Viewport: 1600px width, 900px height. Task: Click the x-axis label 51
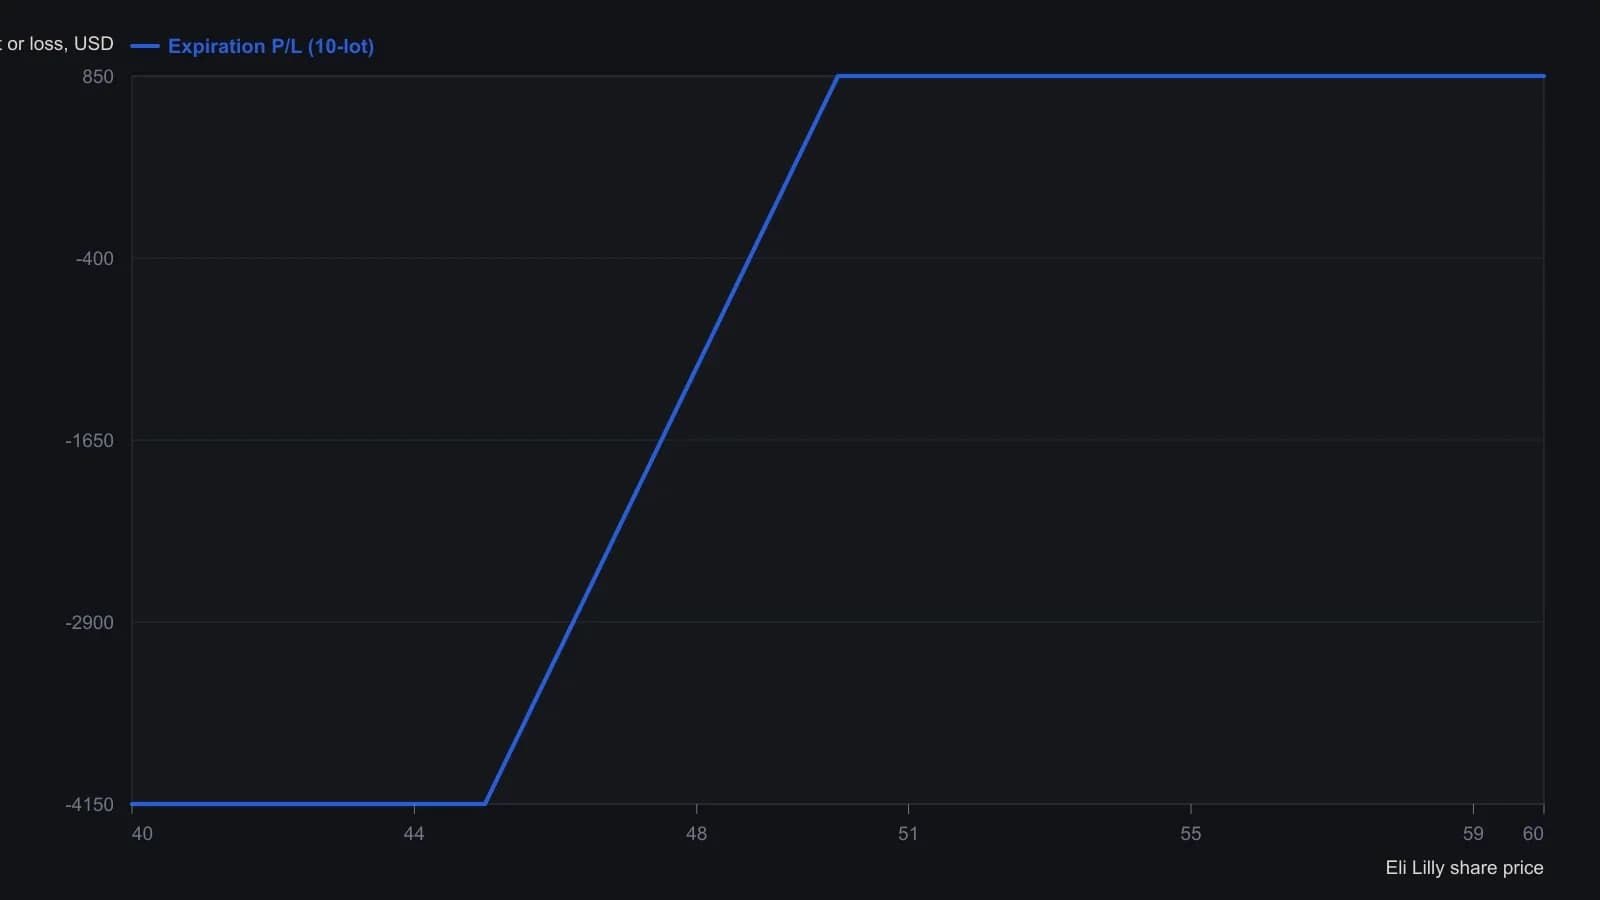(x=908, y=834)
